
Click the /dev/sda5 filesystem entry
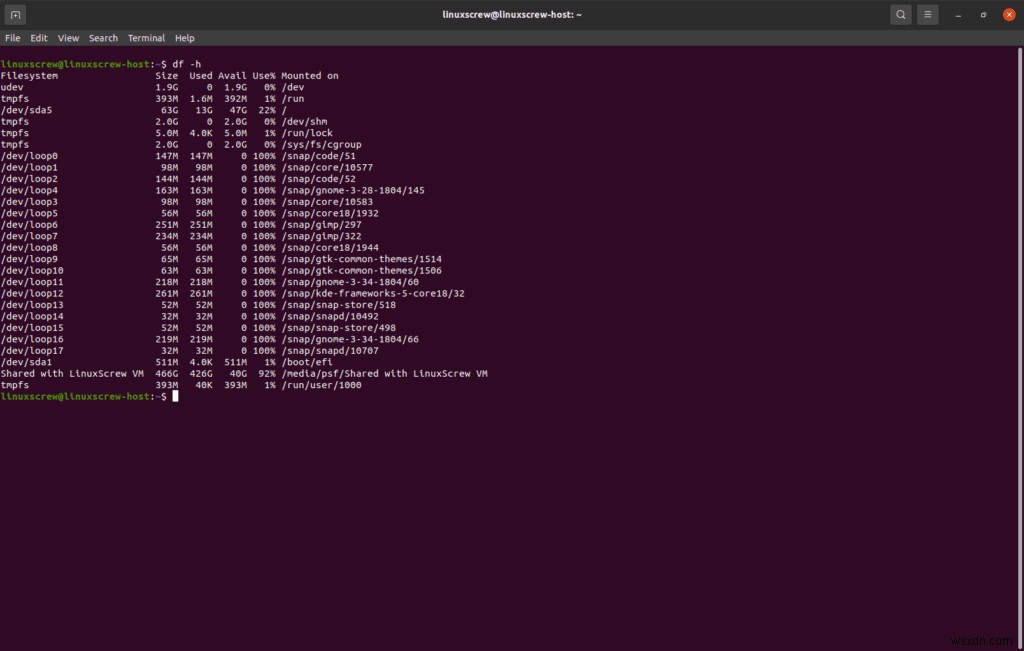click(x=25, y=109)
